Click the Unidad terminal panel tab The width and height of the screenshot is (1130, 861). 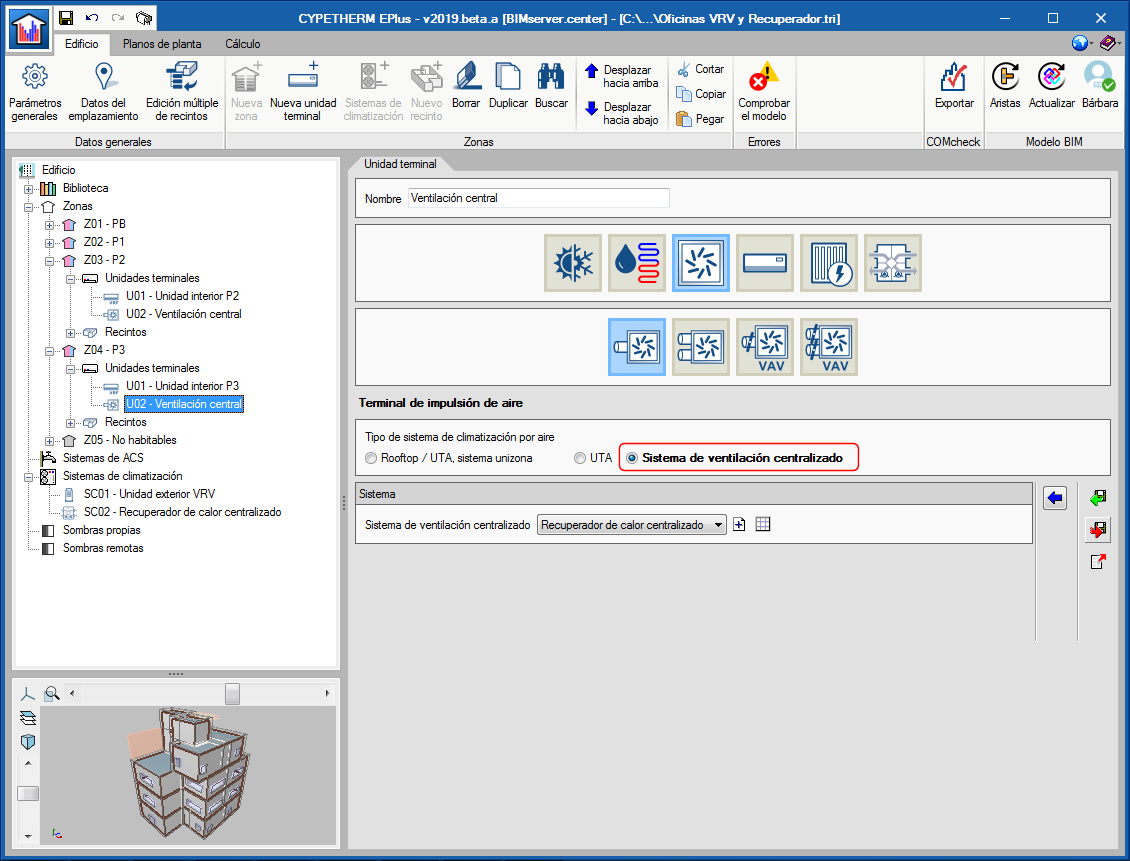click(400, 164)
